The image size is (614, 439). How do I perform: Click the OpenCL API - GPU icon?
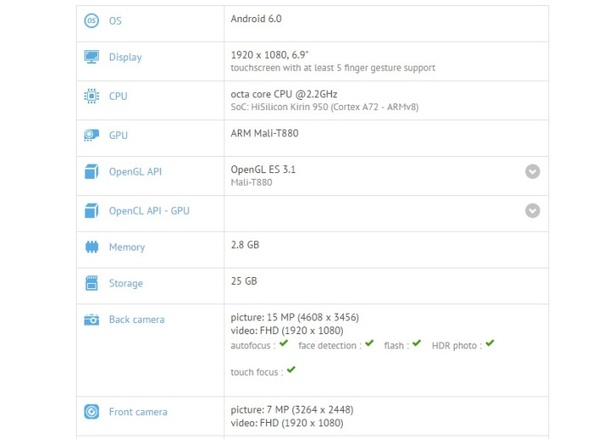point(92,211)
